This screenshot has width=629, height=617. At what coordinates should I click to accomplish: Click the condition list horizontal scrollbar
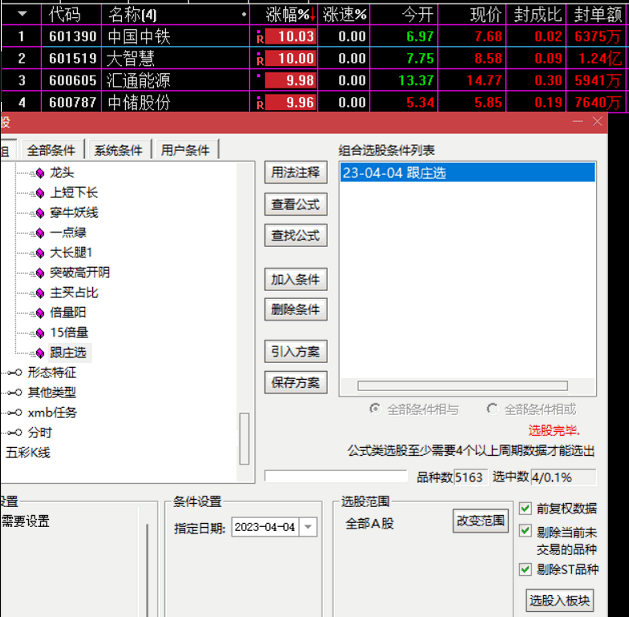pyautogui.click(x=463, y=386)
